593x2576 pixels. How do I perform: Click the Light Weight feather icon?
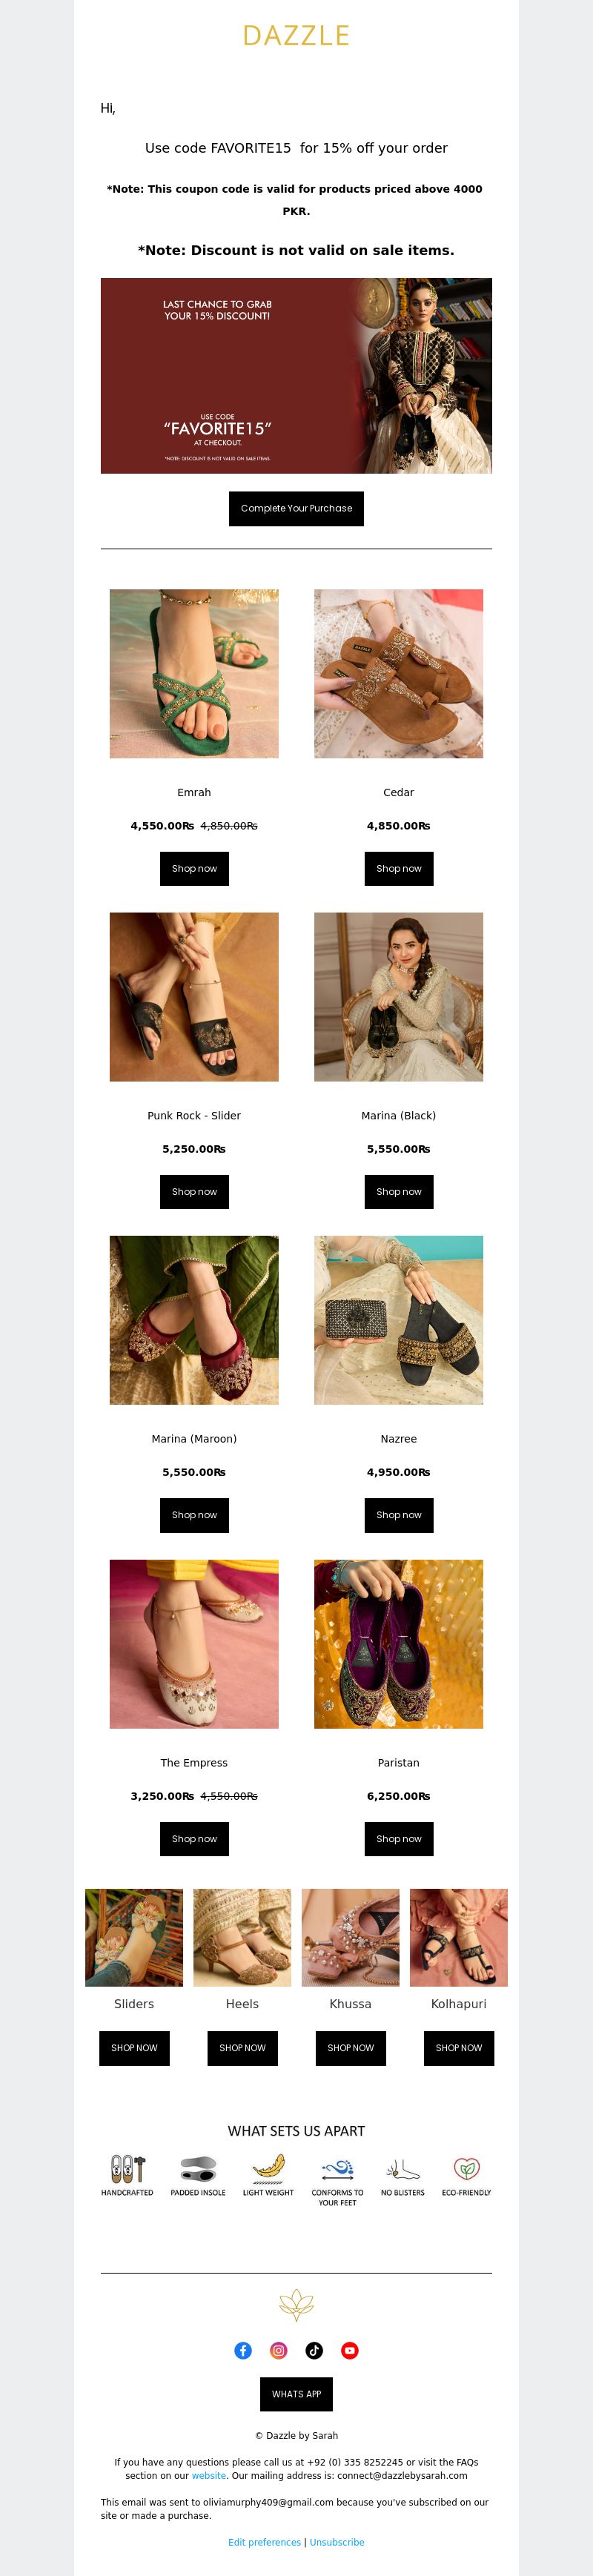coord(268,2168)
